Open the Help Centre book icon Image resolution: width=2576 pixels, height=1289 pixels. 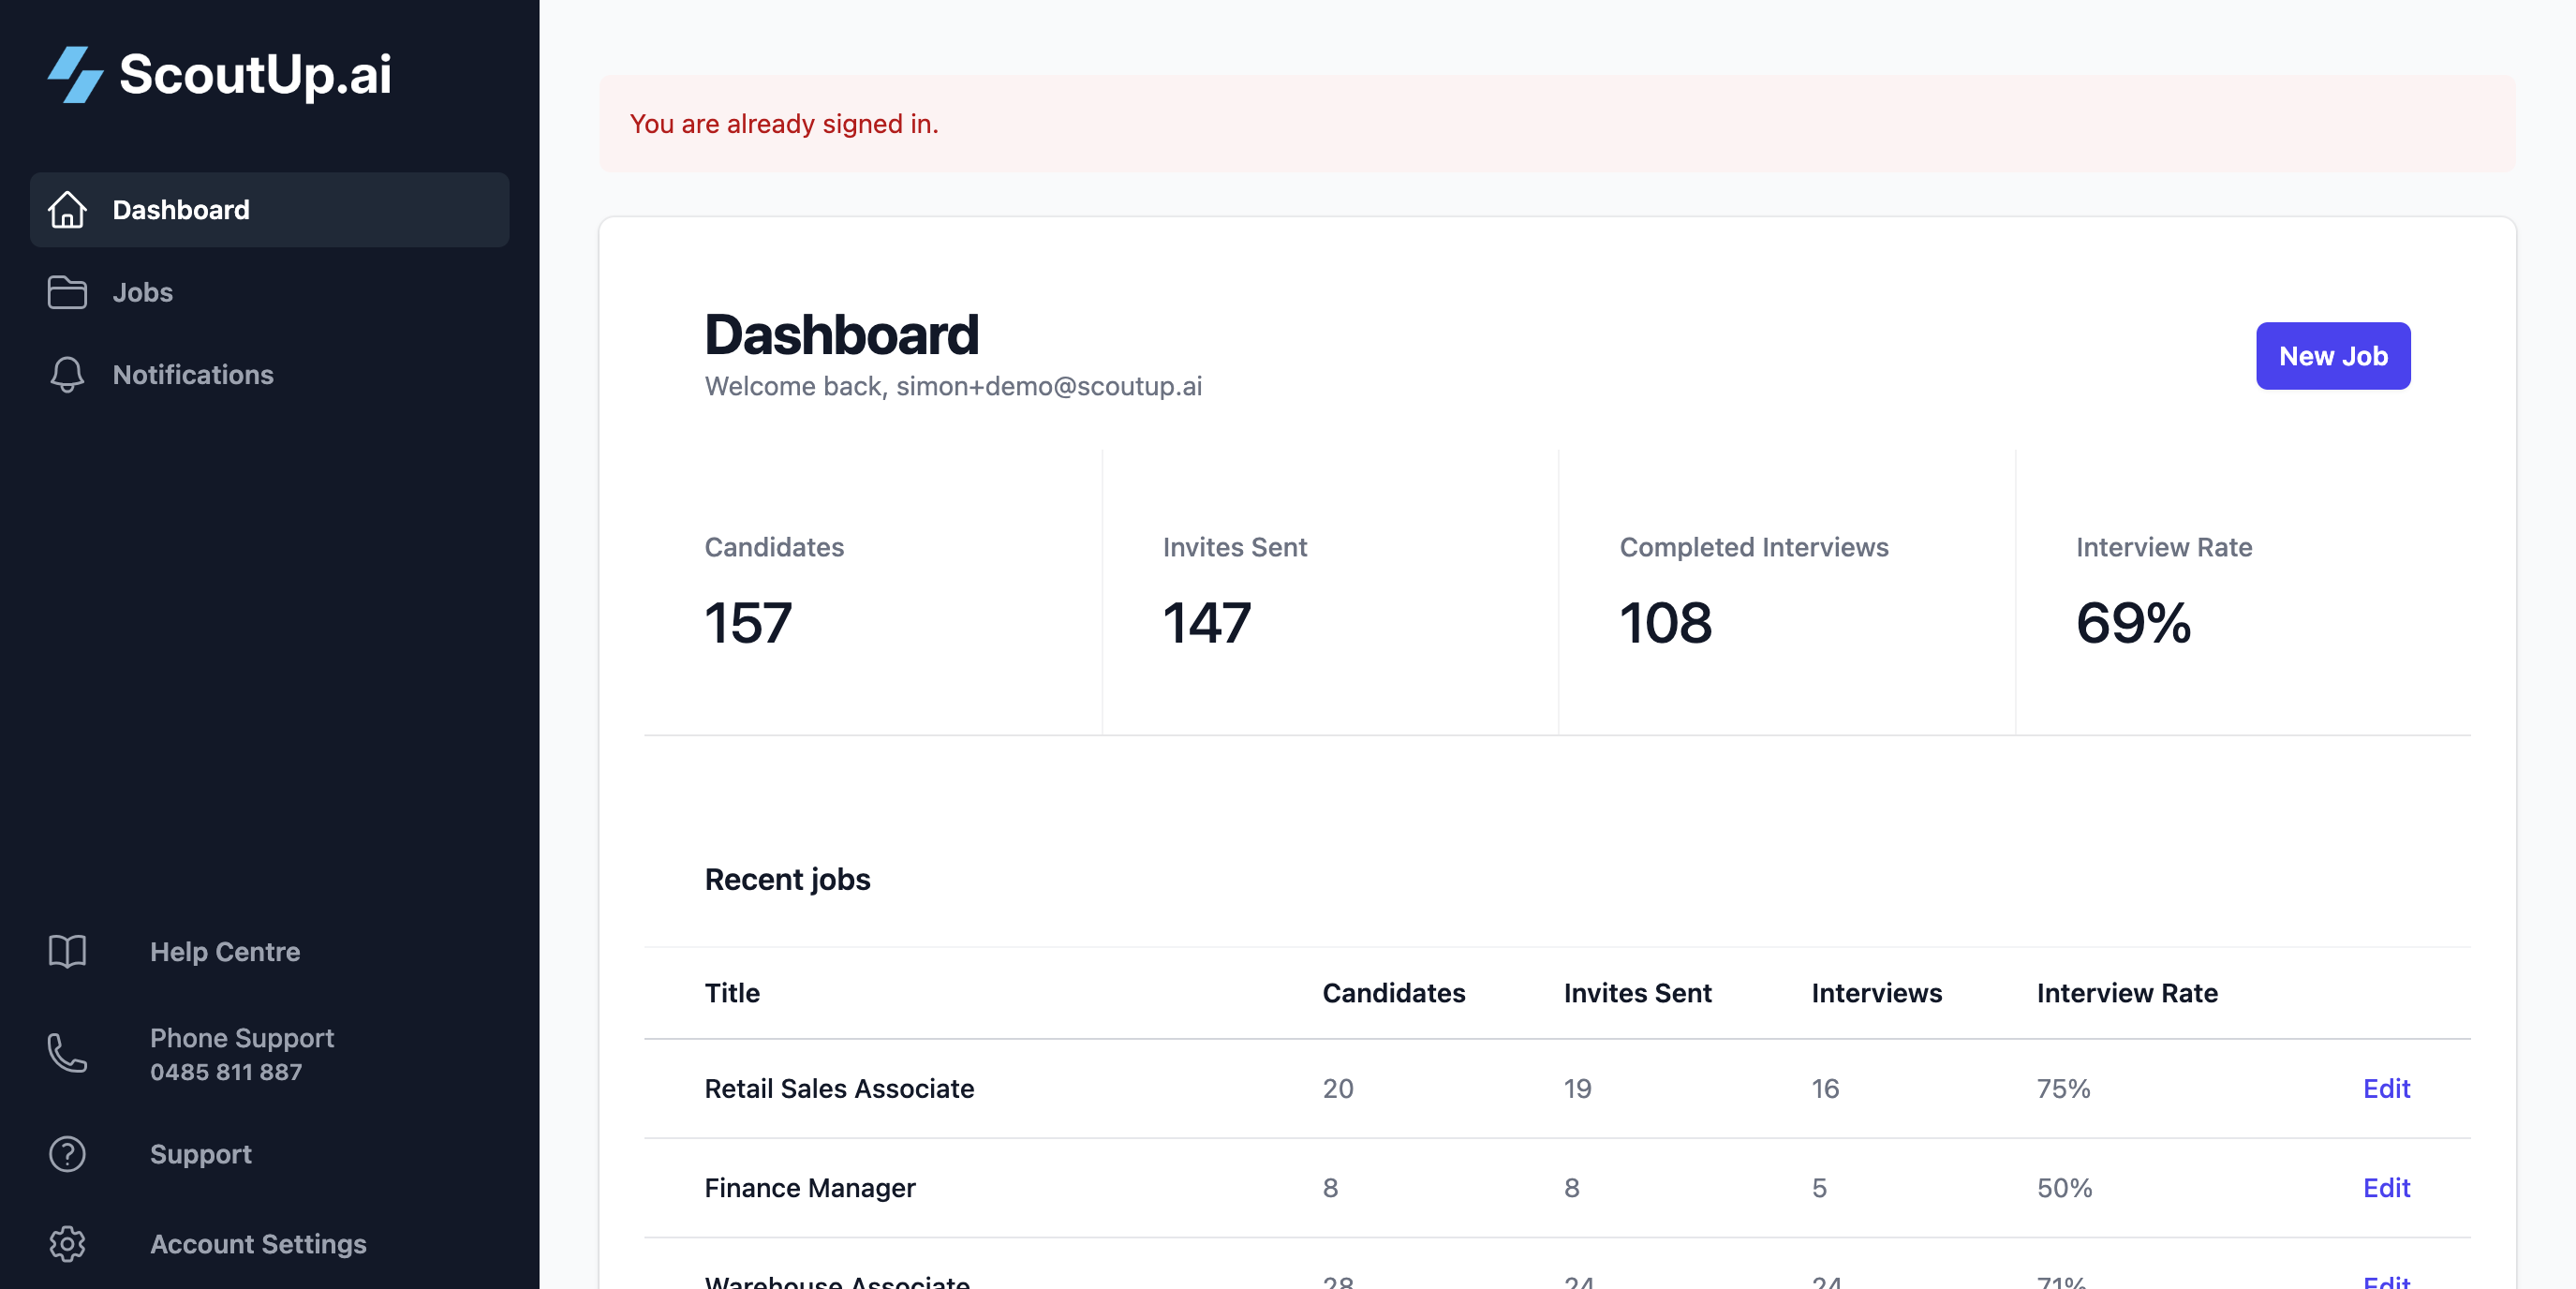click(66, 952)
